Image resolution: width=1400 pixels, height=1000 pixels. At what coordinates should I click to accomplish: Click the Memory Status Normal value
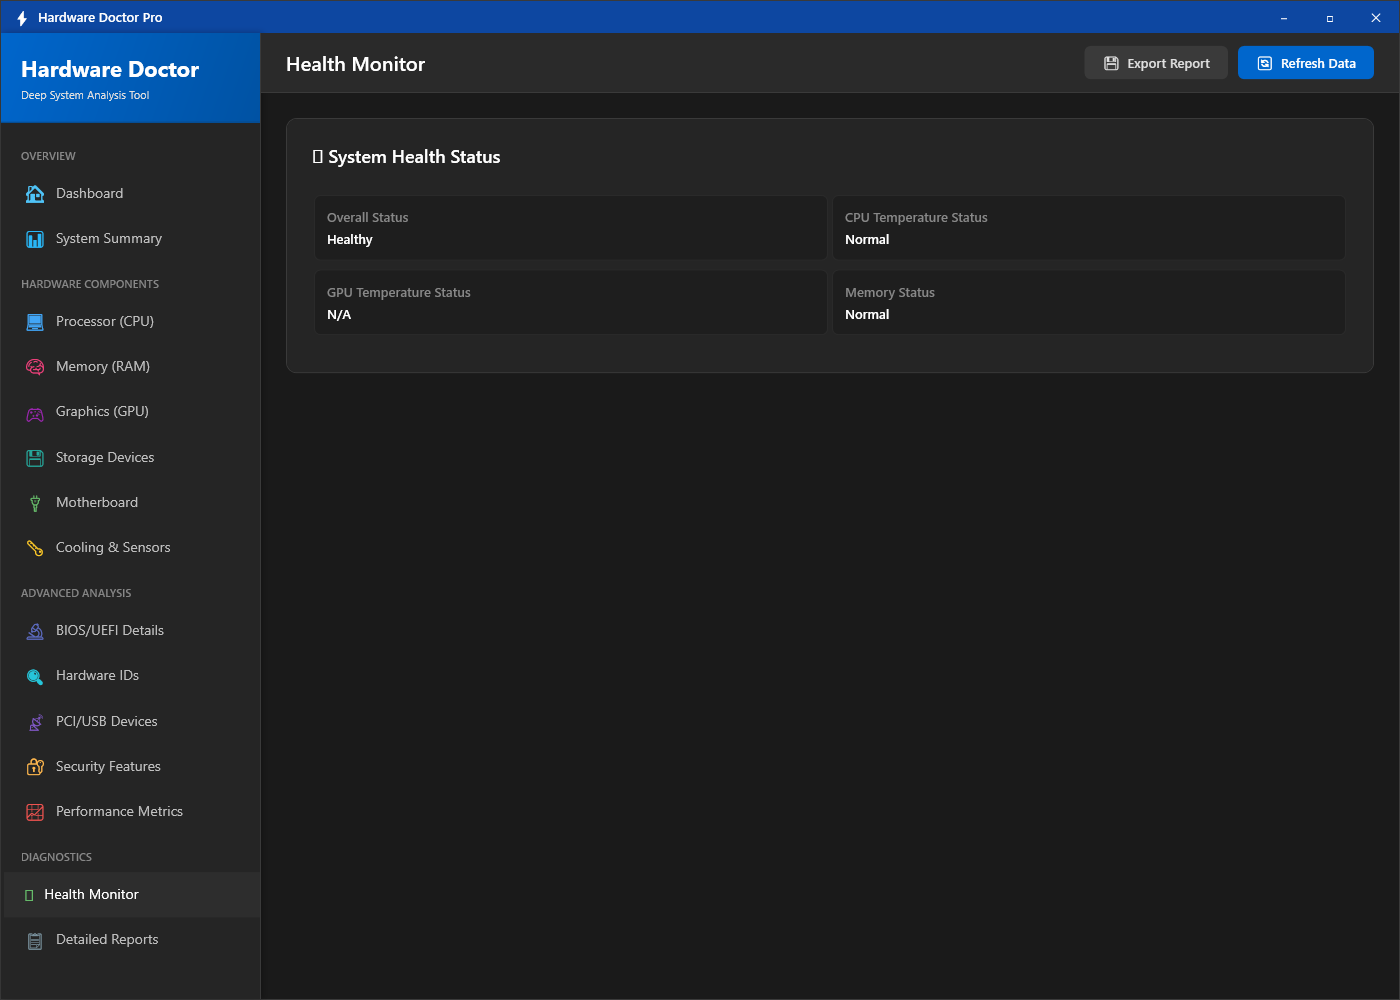[867, 315]
